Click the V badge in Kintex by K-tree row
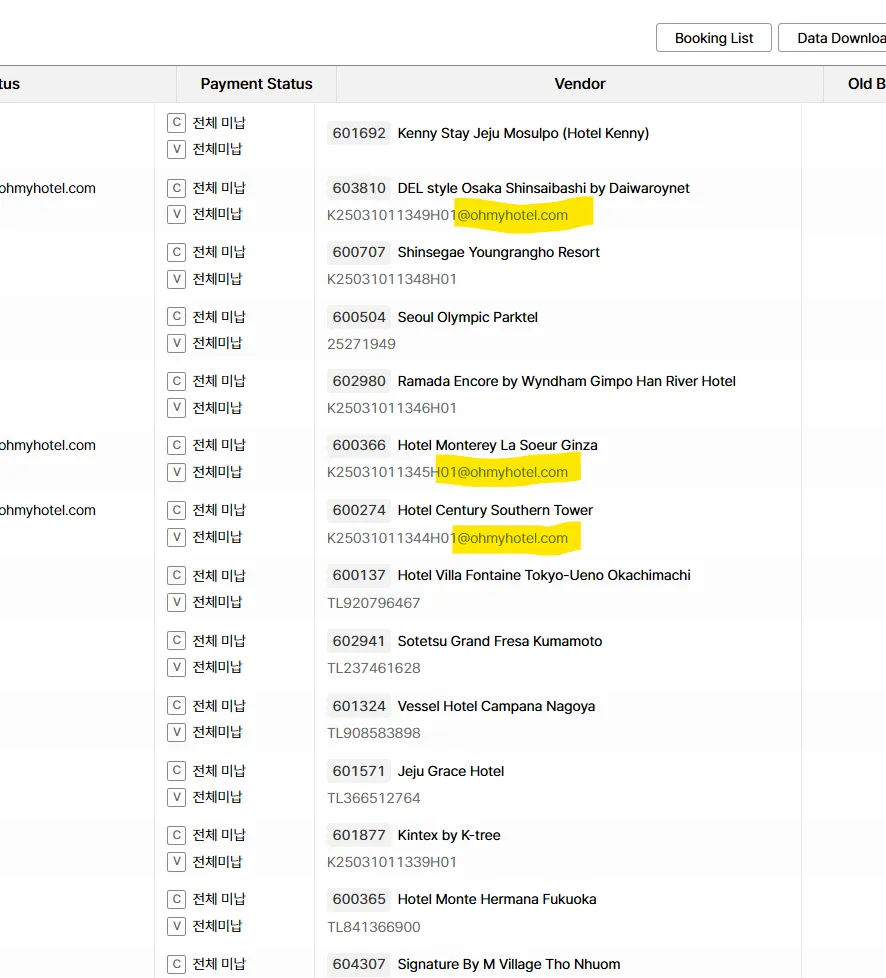886x978 pixels. tap(177, 862)
